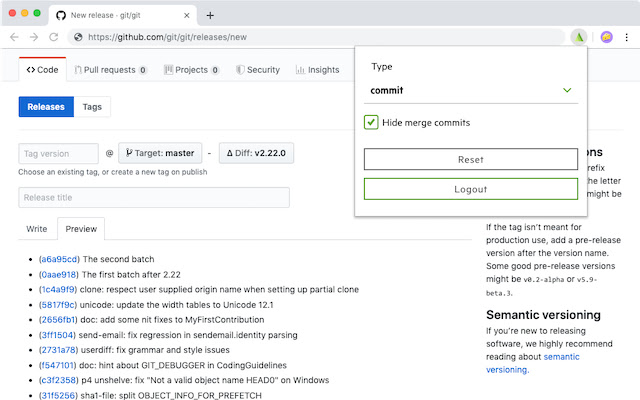Open commit link 3ff1504
This screenshot has height=400, width=640.
click(x=58, y=335)
